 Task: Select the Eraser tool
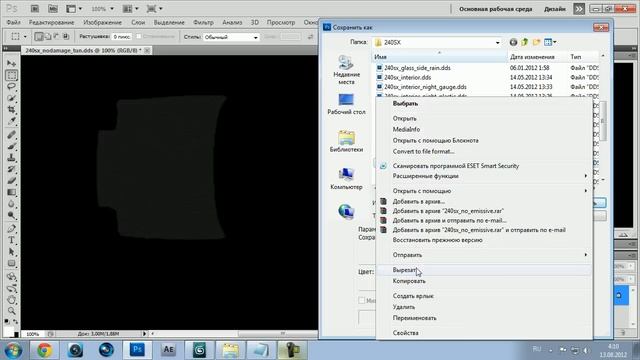click(x=11, y=180)
